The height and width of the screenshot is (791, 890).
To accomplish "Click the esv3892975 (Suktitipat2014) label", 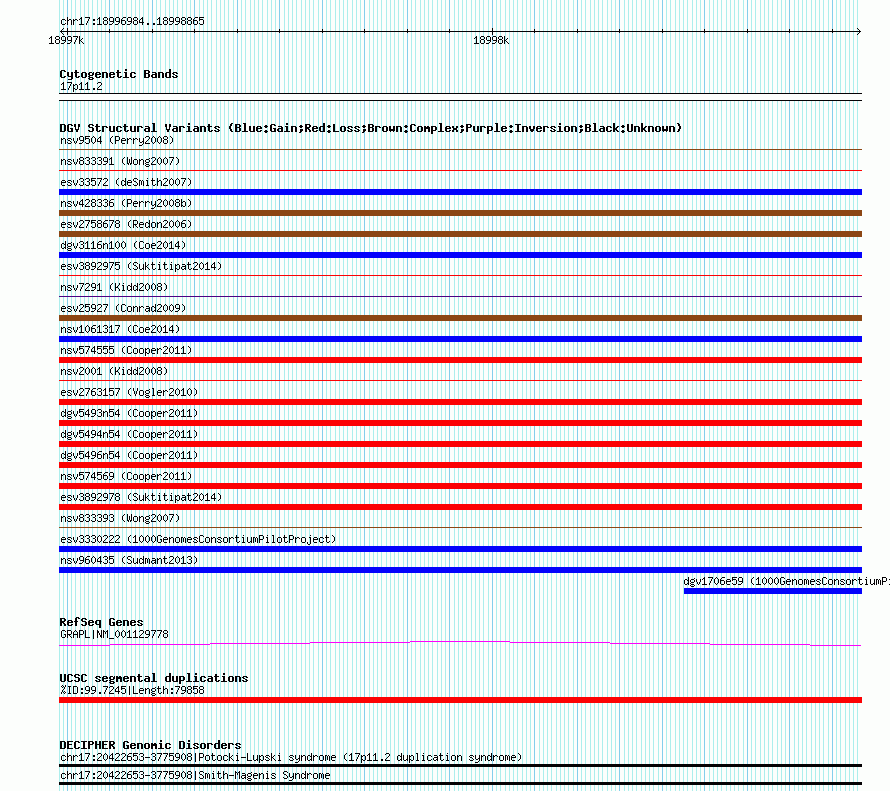I will click(x=141, y=266).
